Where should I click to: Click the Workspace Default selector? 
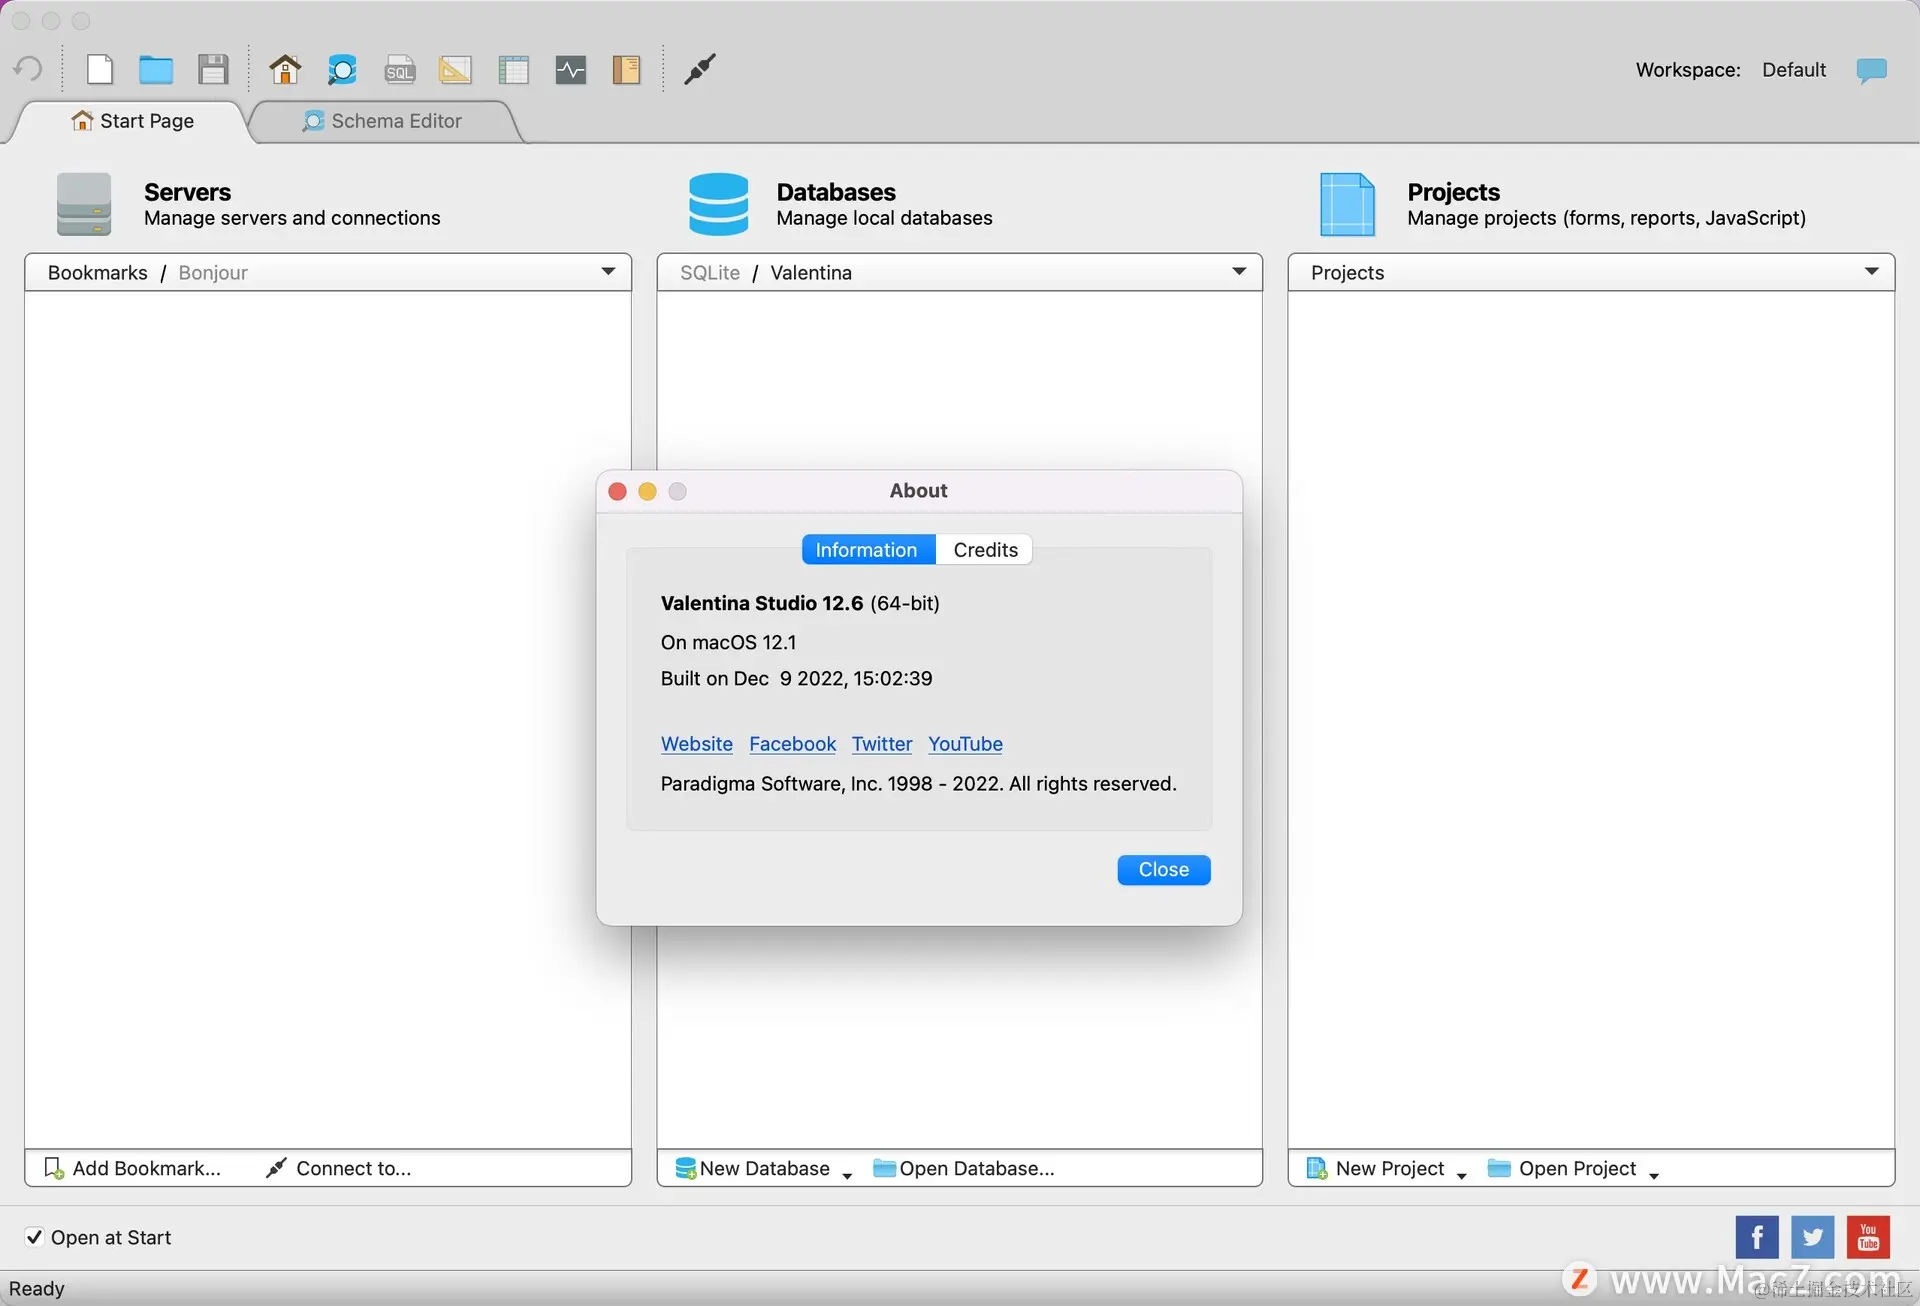point(1793,69)
